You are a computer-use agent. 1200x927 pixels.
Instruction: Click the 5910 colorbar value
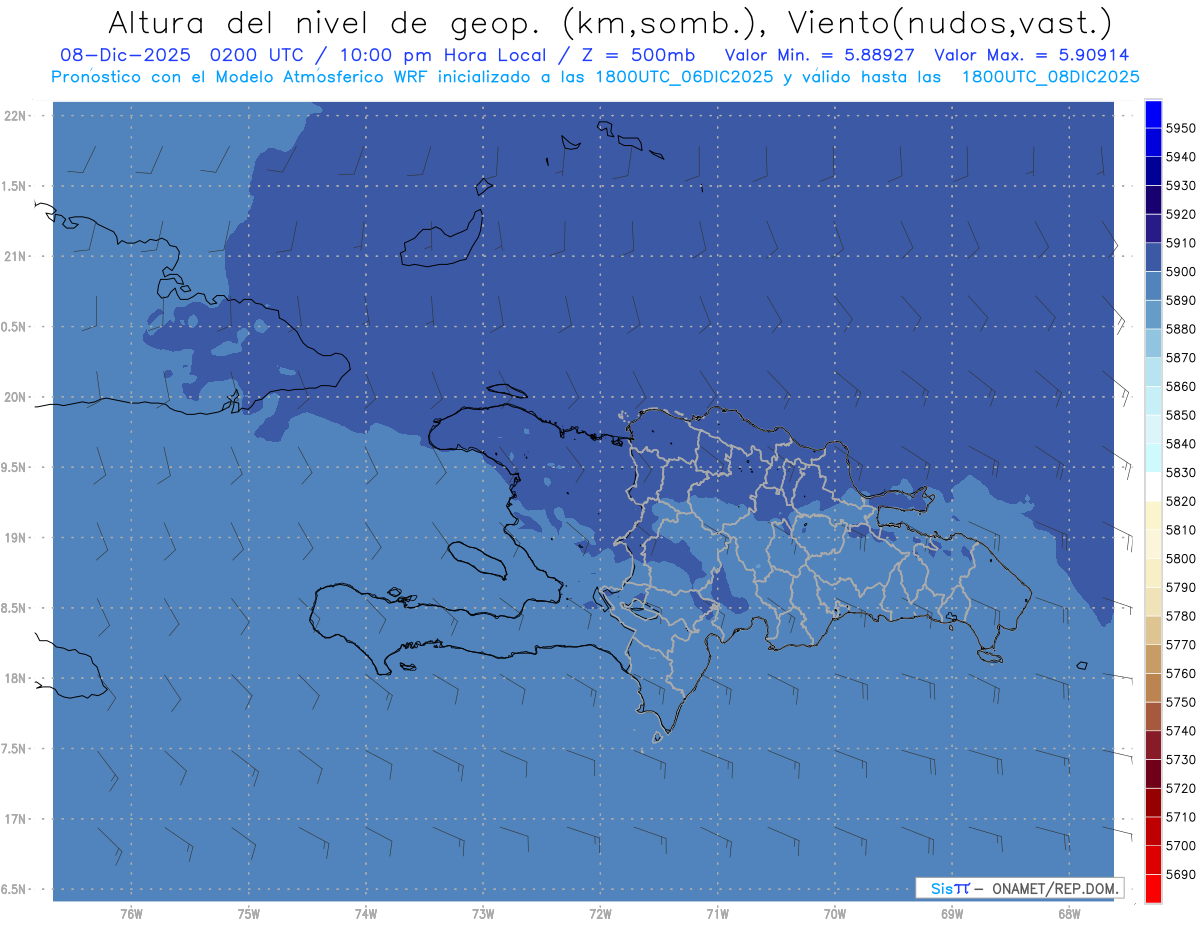tap(1181, 243)
